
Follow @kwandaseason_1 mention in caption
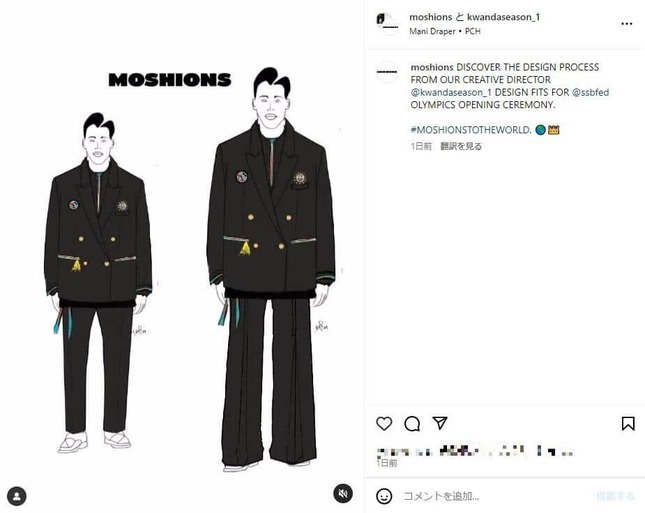(451, 92)
